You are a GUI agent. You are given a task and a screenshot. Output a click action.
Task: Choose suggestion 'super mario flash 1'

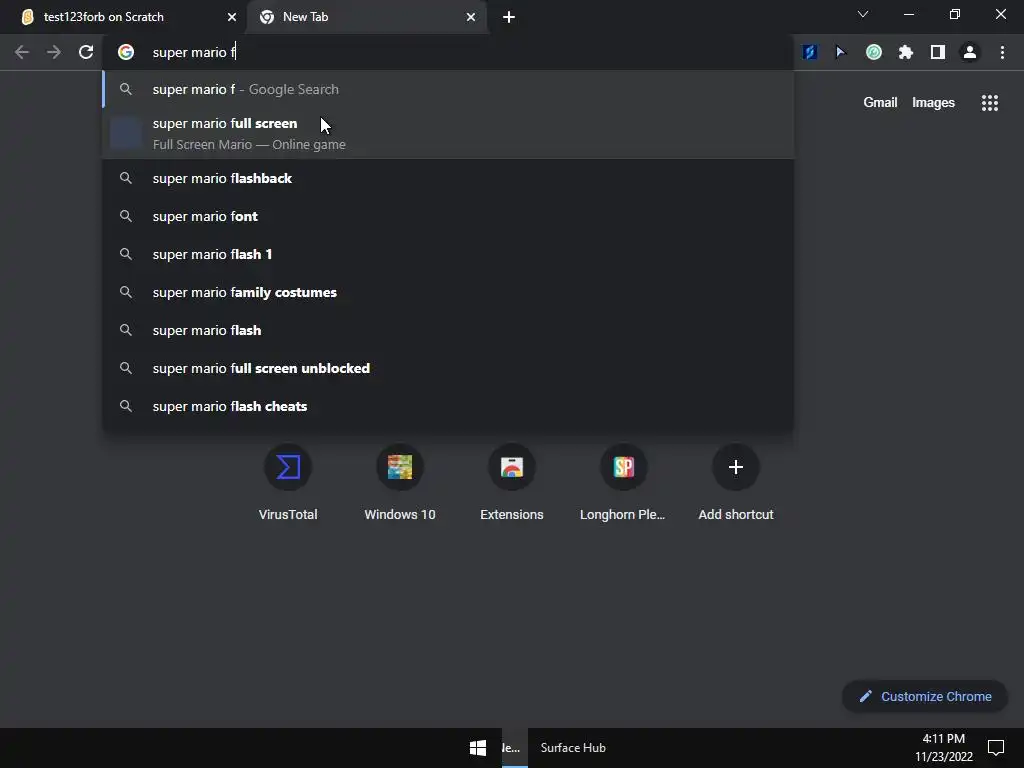point(448,254)
